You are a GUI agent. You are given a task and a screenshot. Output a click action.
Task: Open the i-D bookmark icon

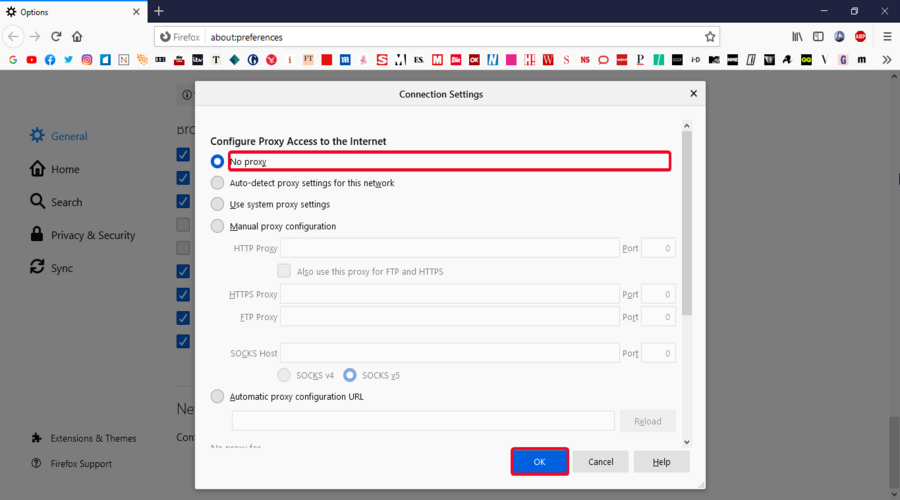(x=696, y=60)
